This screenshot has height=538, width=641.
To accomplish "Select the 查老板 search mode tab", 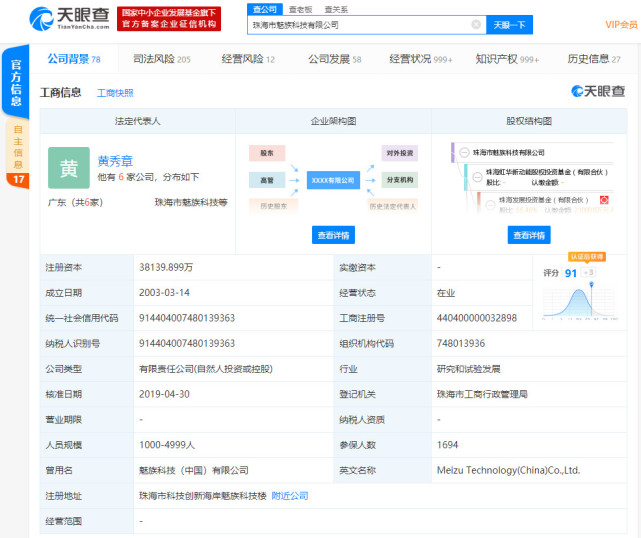I will 299,8.
